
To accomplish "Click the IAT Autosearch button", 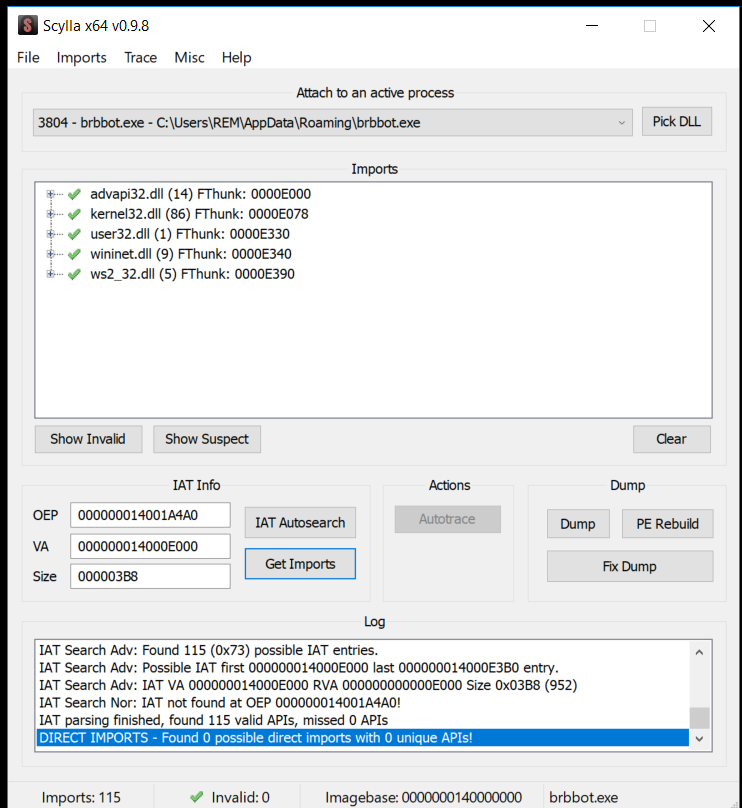I will point(300,522).
